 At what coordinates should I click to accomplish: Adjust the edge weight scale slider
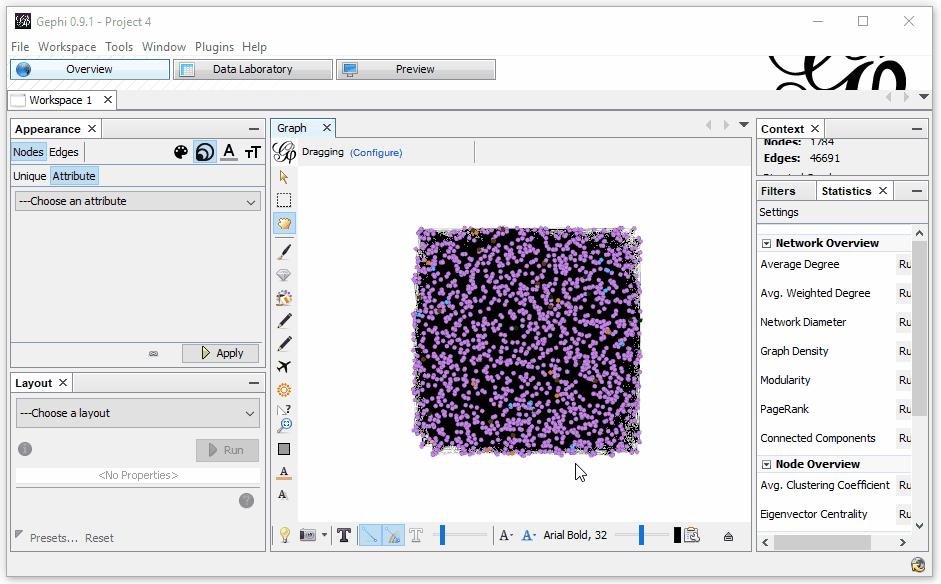tap(460, 535)
